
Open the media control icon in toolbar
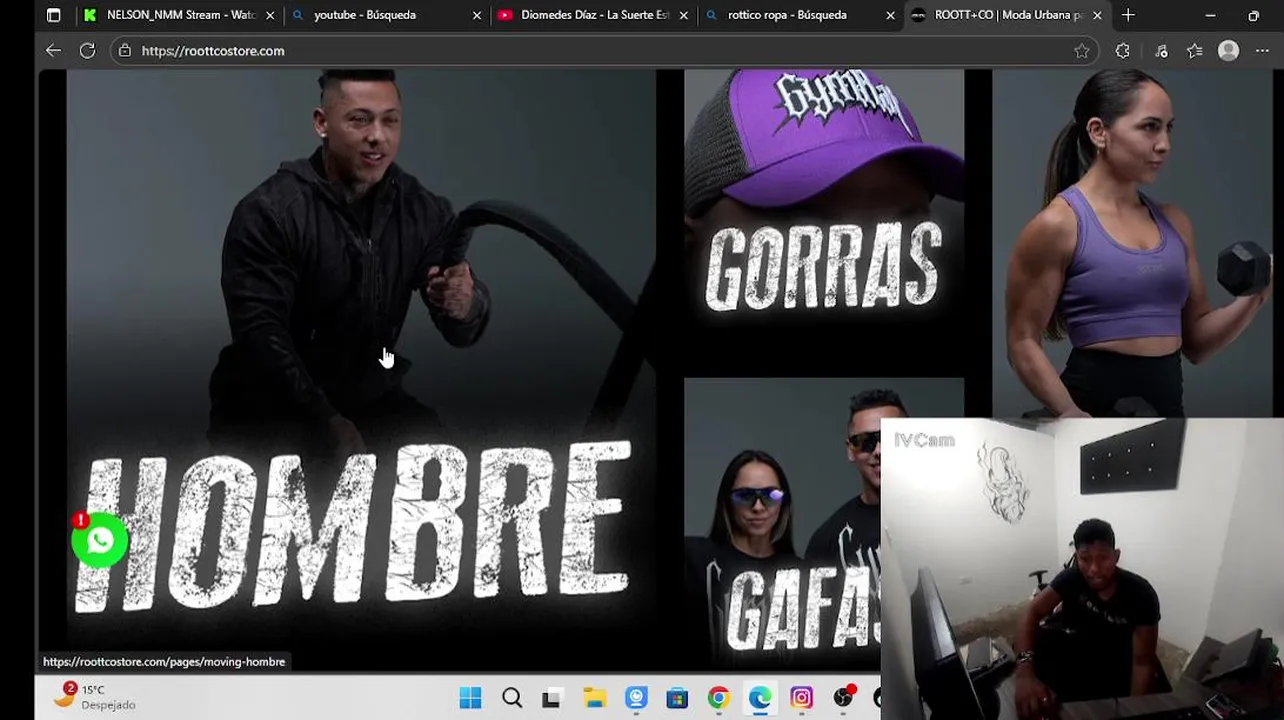click(1160, 51)
